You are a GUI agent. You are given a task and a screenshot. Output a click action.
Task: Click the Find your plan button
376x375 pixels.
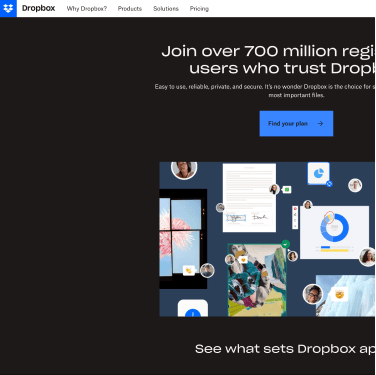coord(296,124)
